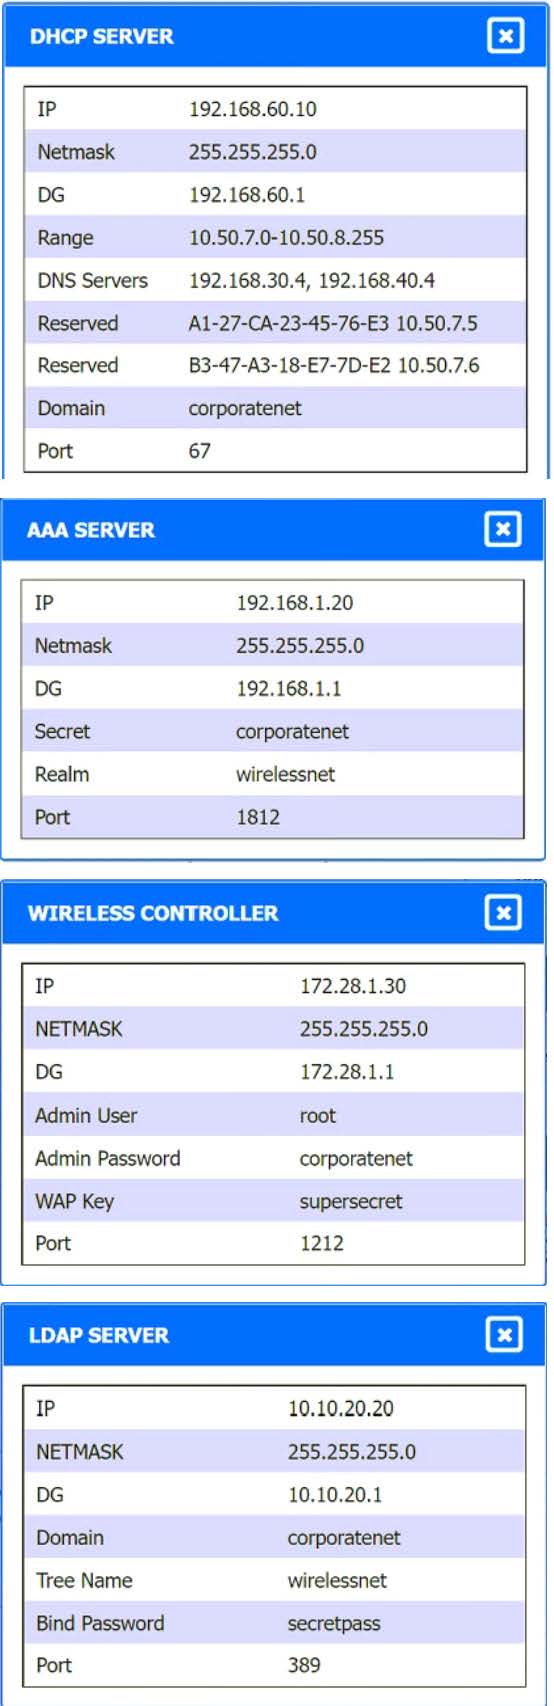Viewport: 554px width, 1706px height.
Task: Click the WAP Key supersecret value
Action: point(351,1202)
